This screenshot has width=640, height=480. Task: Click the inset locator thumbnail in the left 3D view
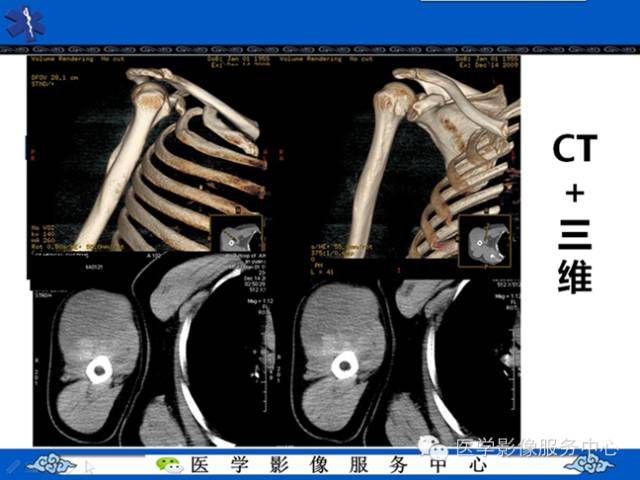coord(237,234)
